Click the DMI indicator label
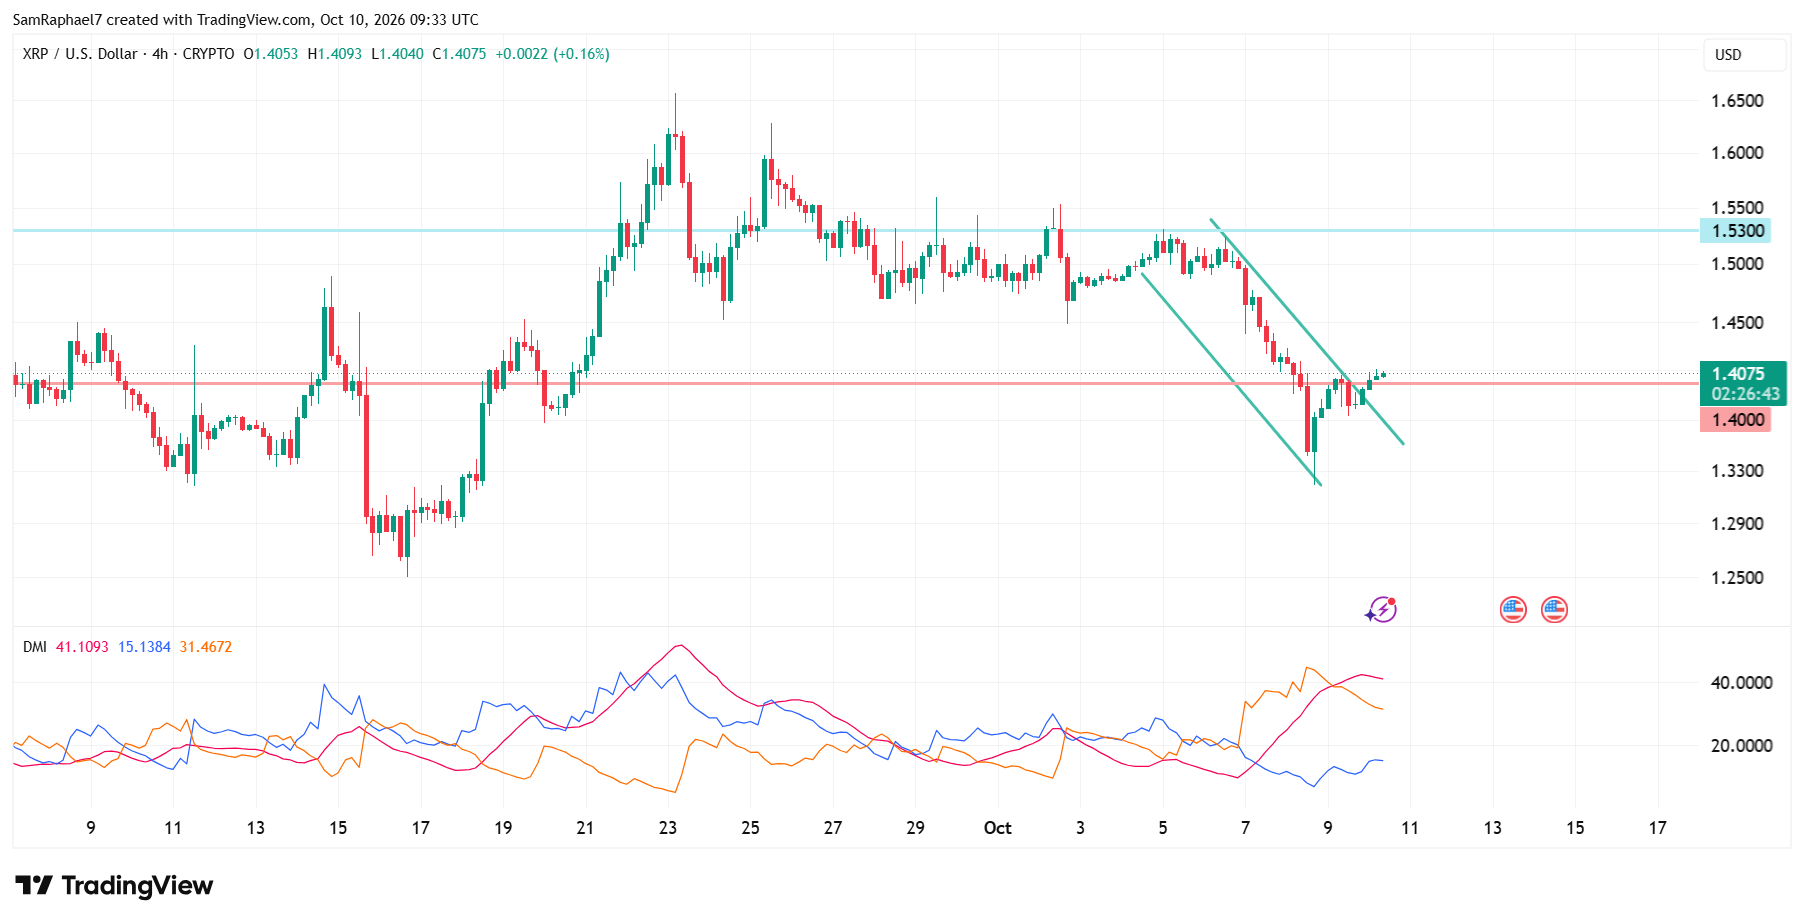The image size is (1804, 923). [35, 647]
